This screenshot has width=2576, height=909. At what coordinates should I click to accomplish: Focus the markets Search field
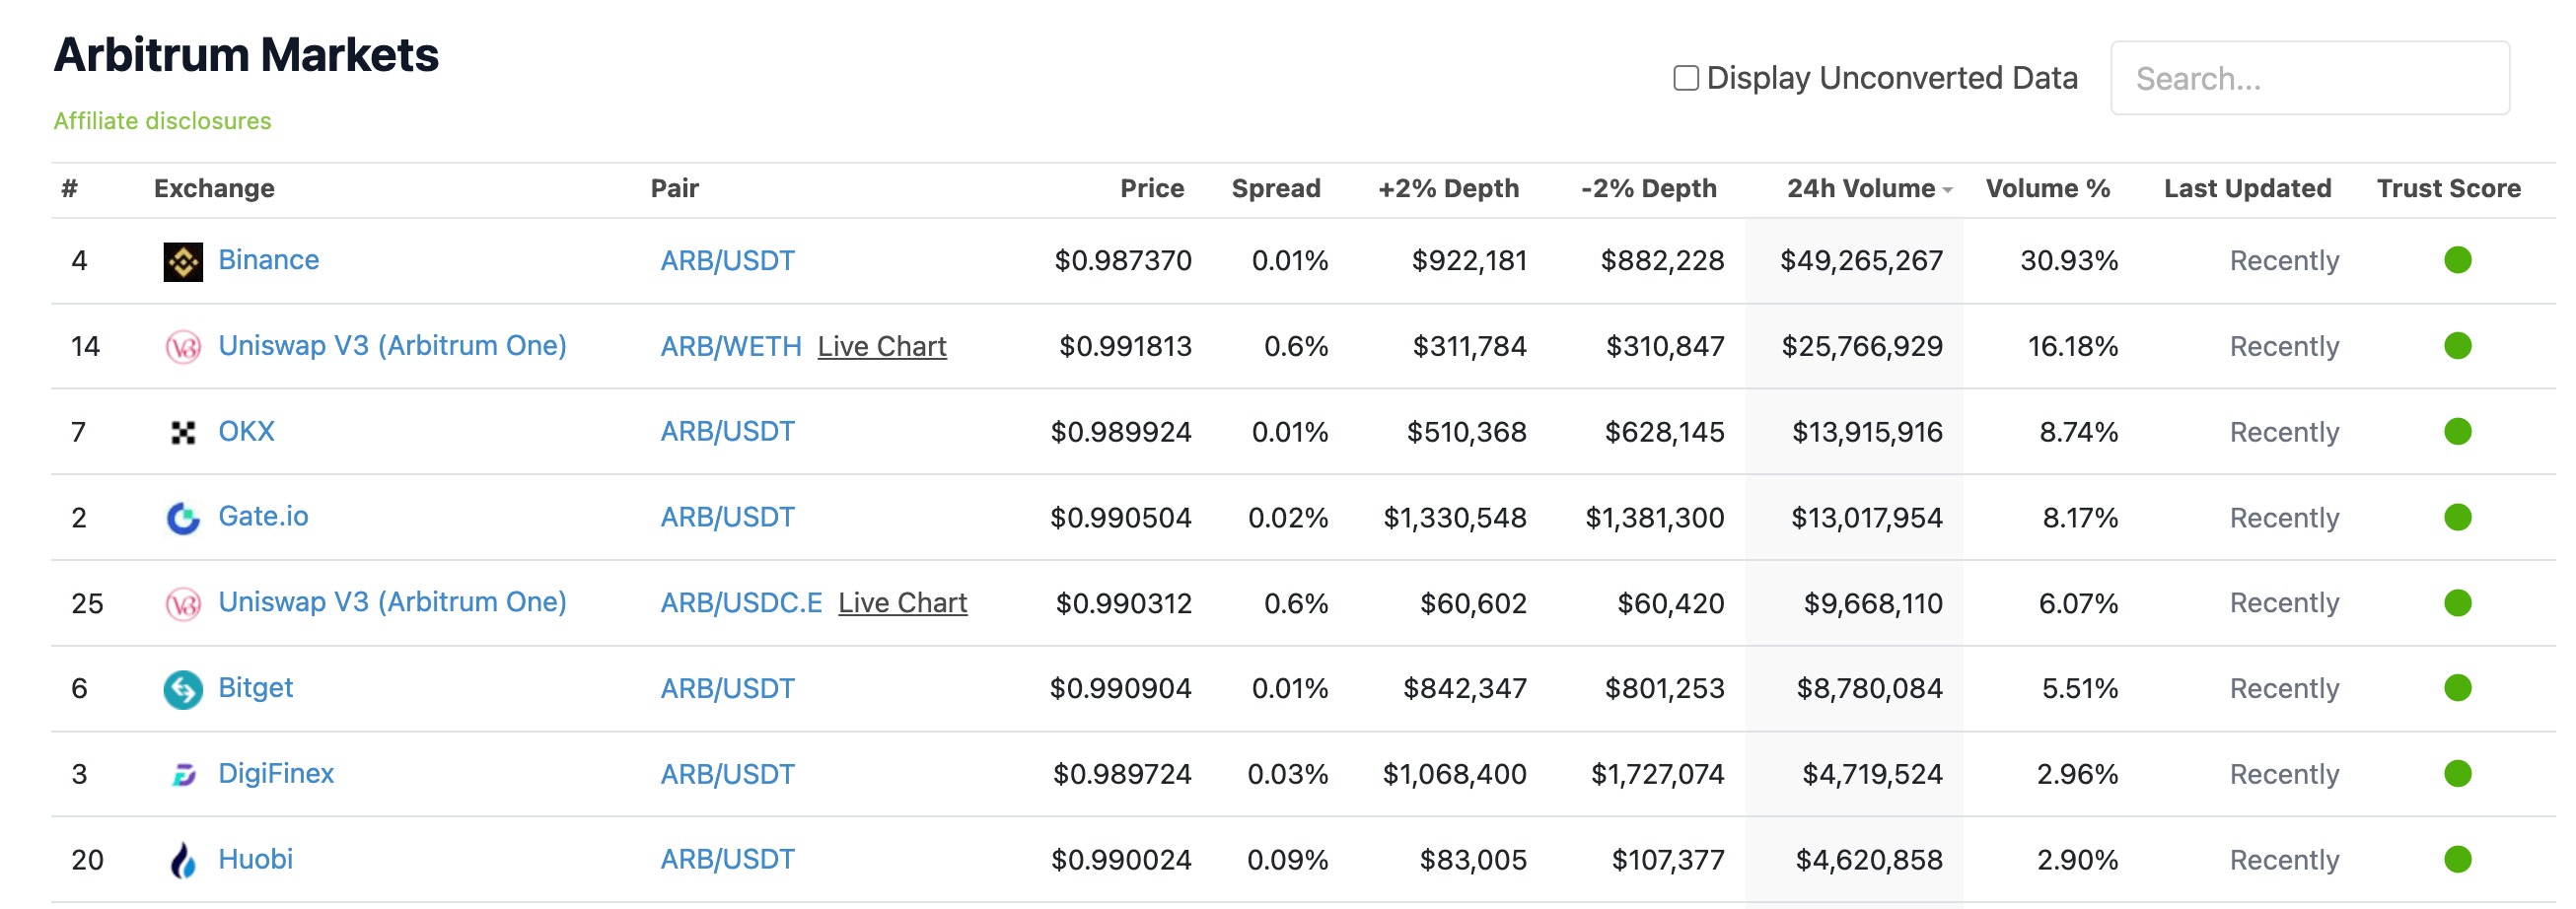coord(2309,78)
